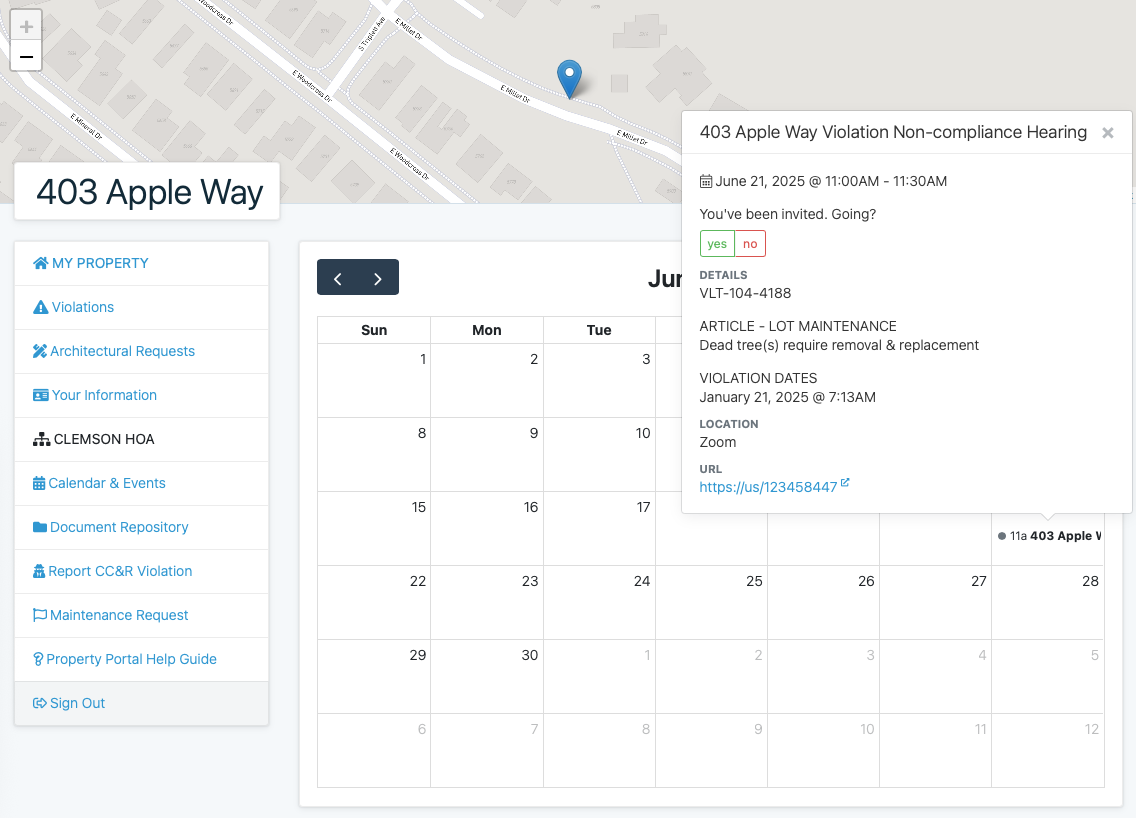The image size is (1136, 818).
Task: Go to next month in calendar
Action: coord(378,277)
